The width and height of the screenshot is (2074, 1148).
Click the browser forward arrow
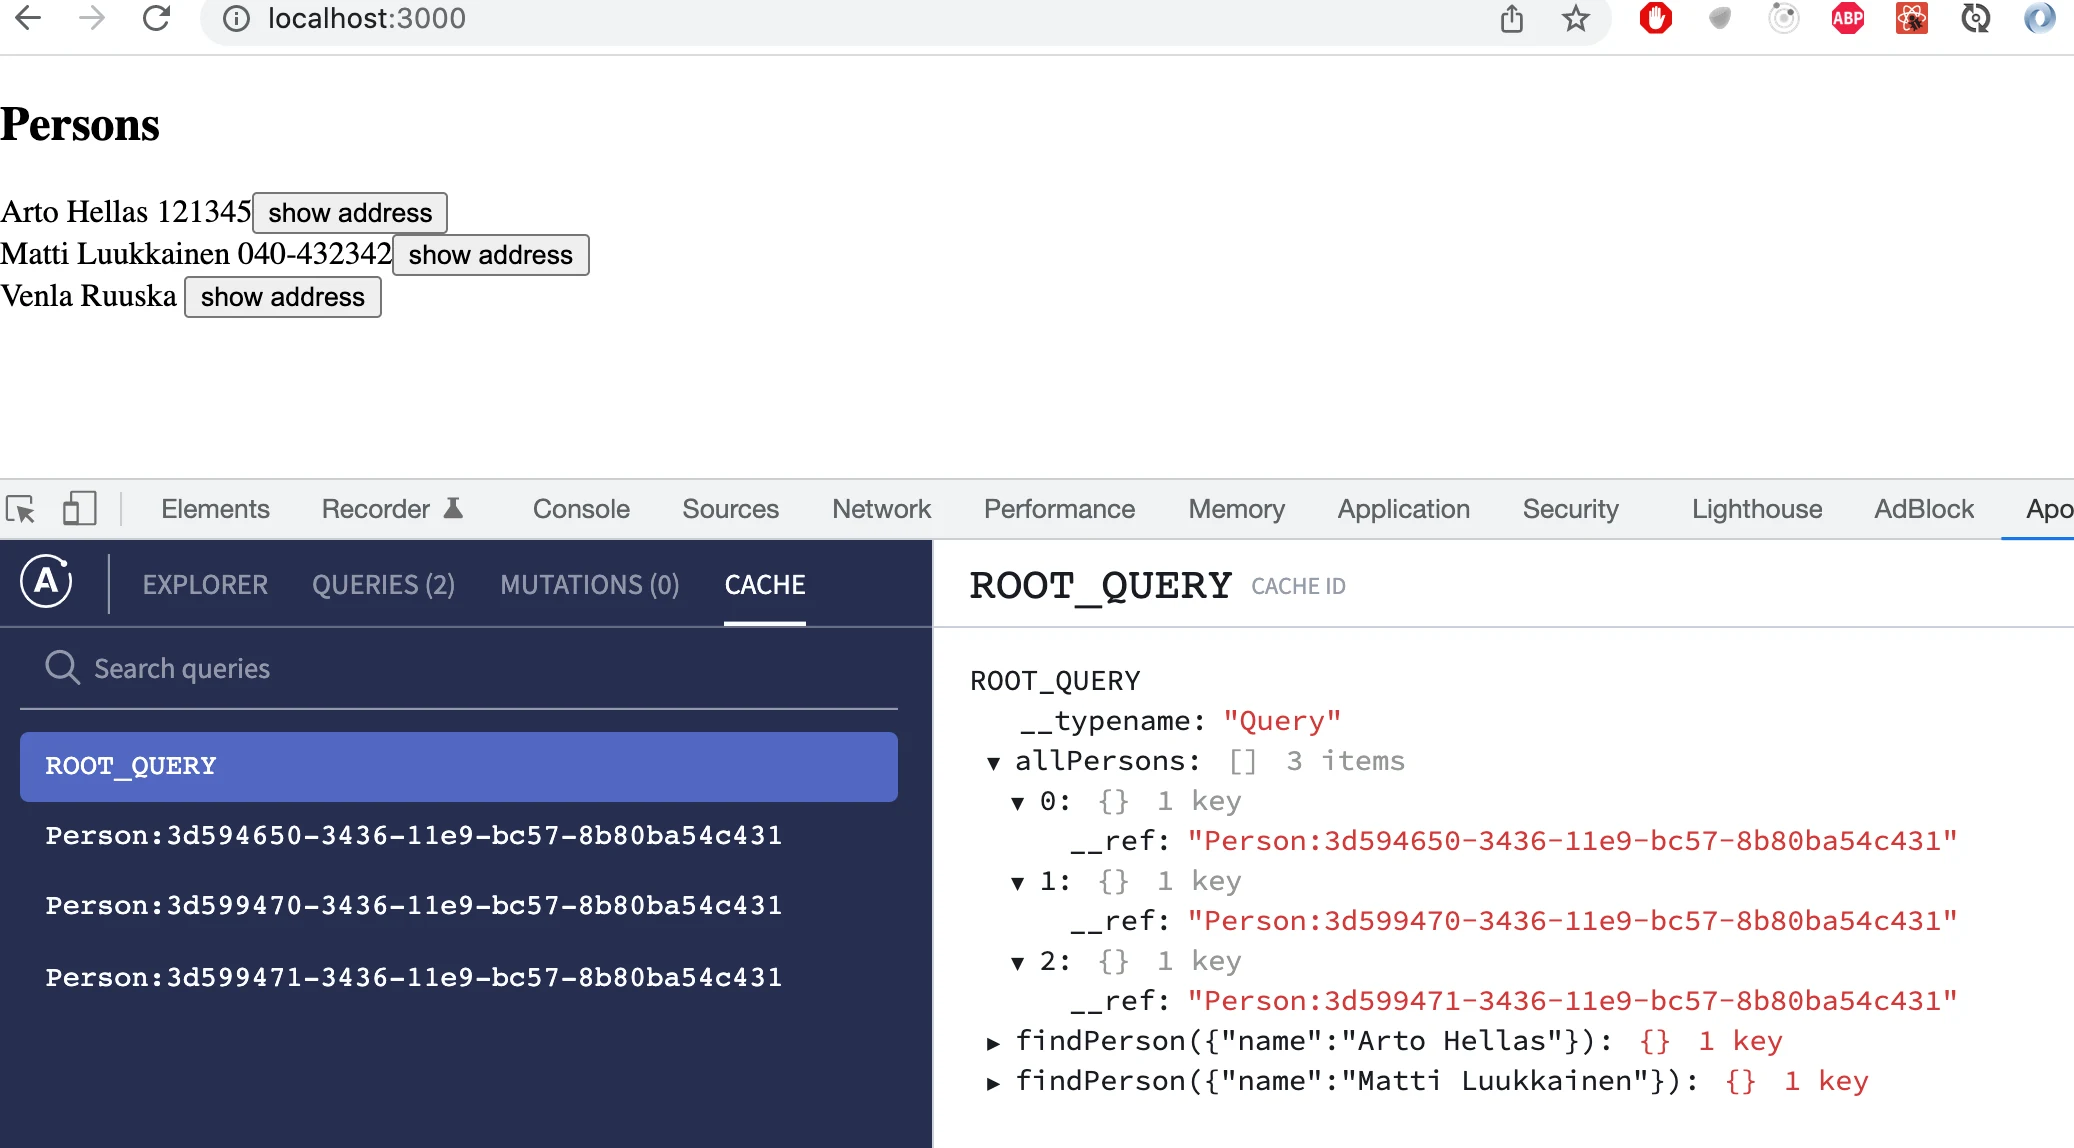pos(92,18)
